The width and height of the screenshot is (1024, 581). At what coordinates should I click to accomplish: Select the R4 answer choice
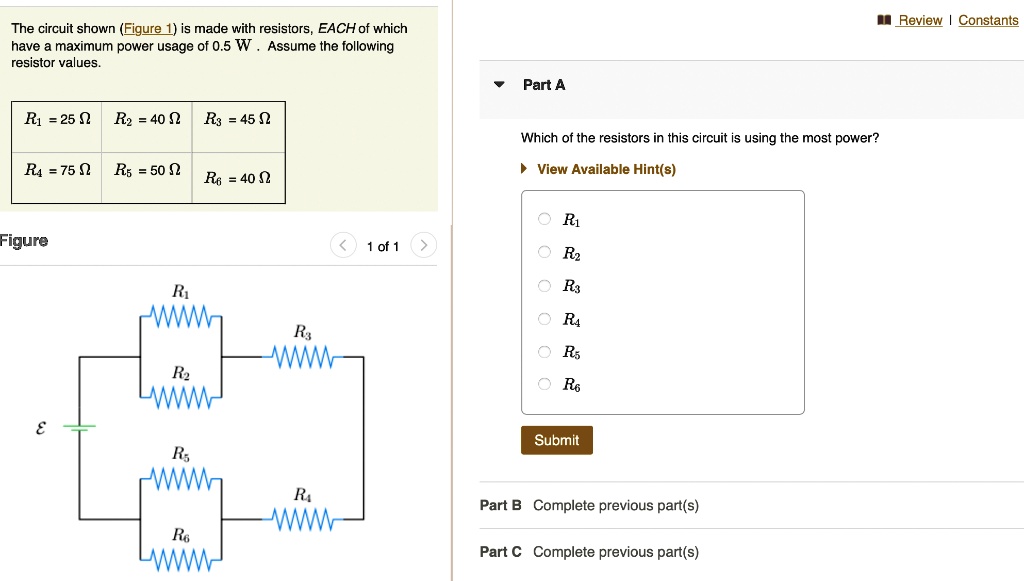pyautogui.click(x=544, y=319)
